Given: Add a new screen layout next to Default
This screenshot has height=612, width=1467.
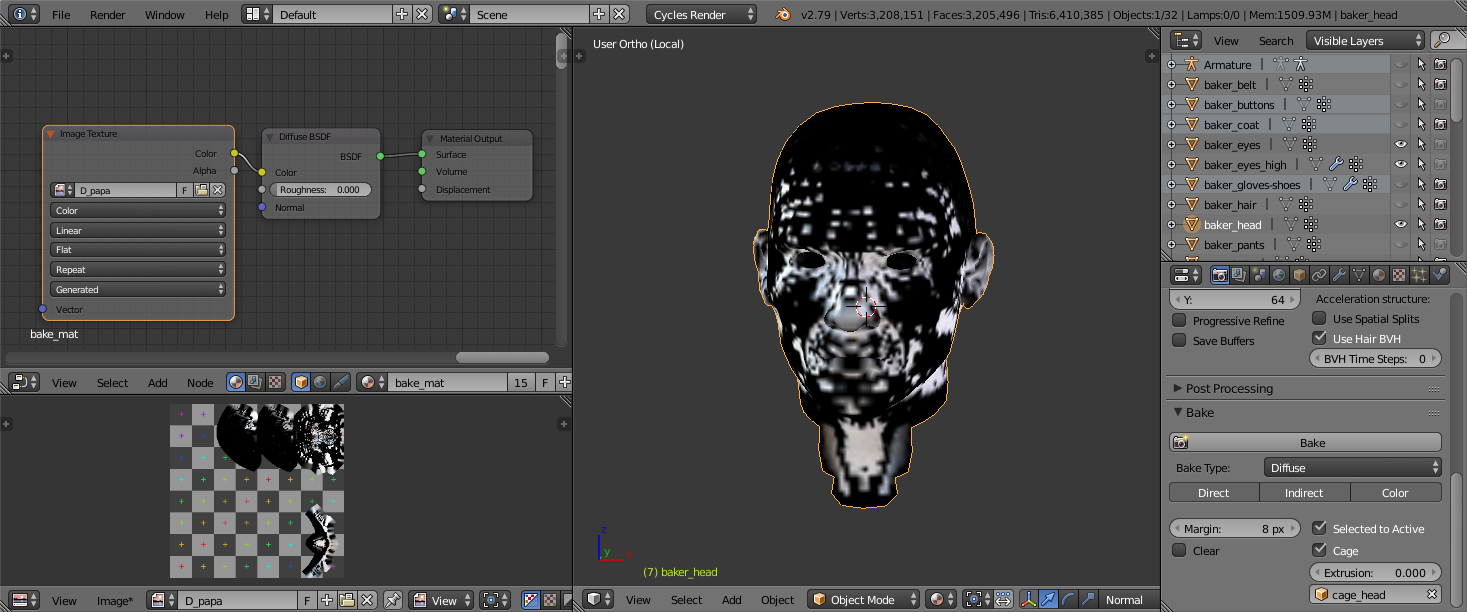Looking at the screenshot, I should point(402,15).
